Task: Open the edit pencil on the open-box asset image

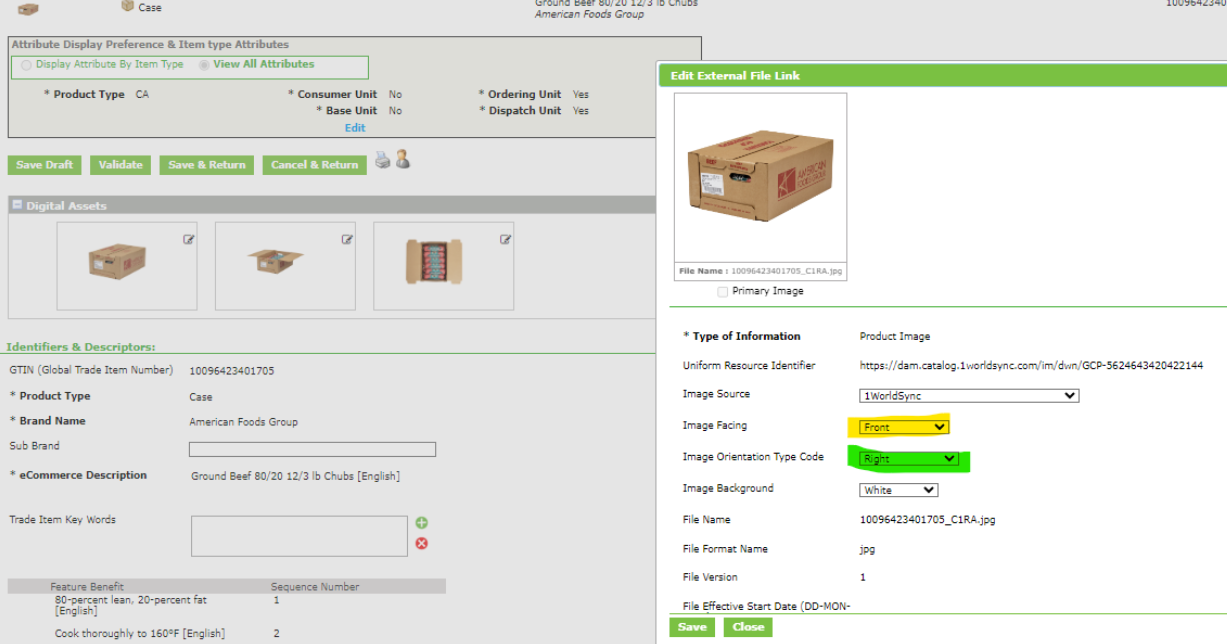Action: pos(347,239)
